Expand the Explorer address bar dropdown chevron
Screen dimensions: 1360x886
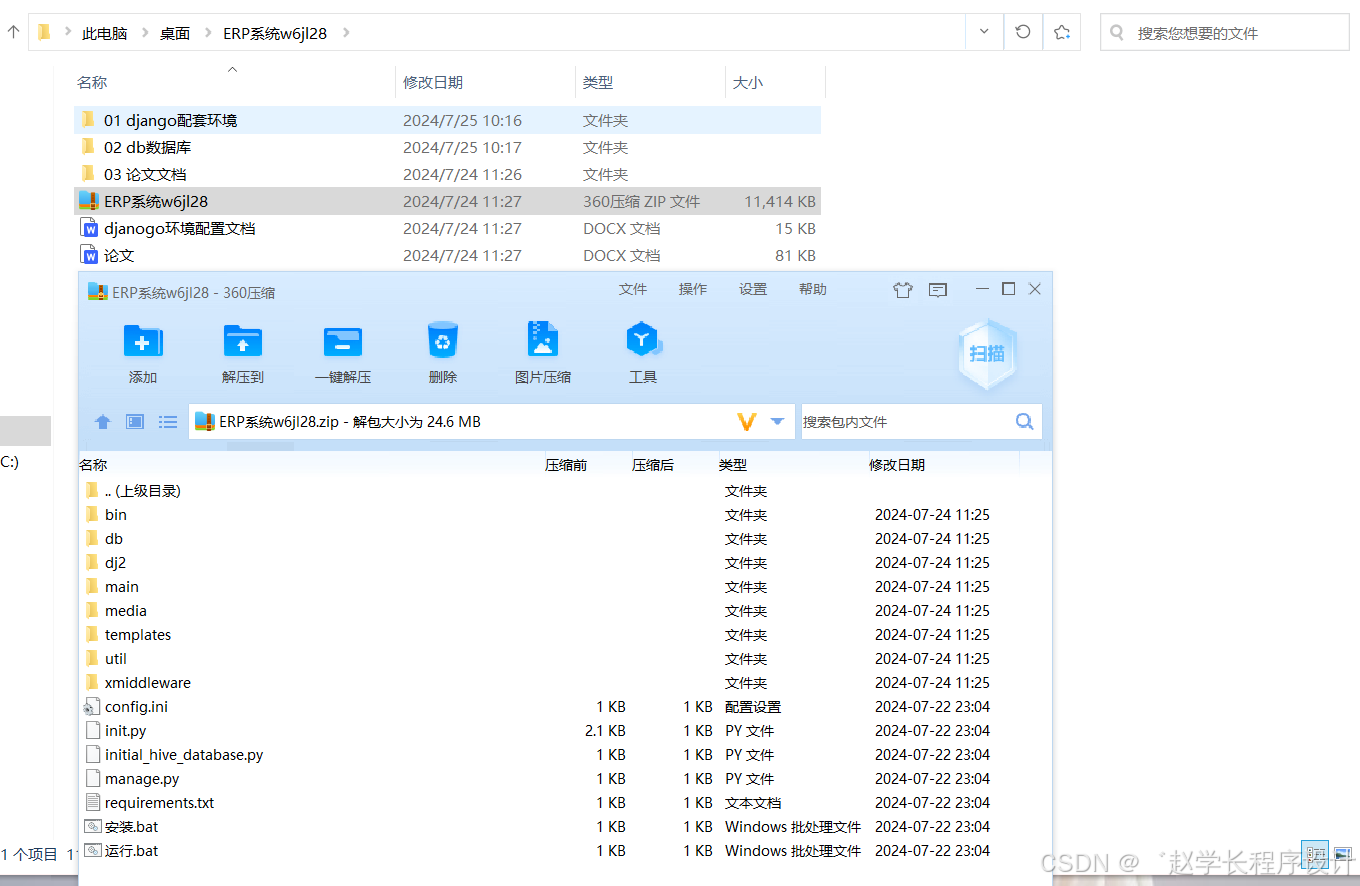tap(983, 31)
